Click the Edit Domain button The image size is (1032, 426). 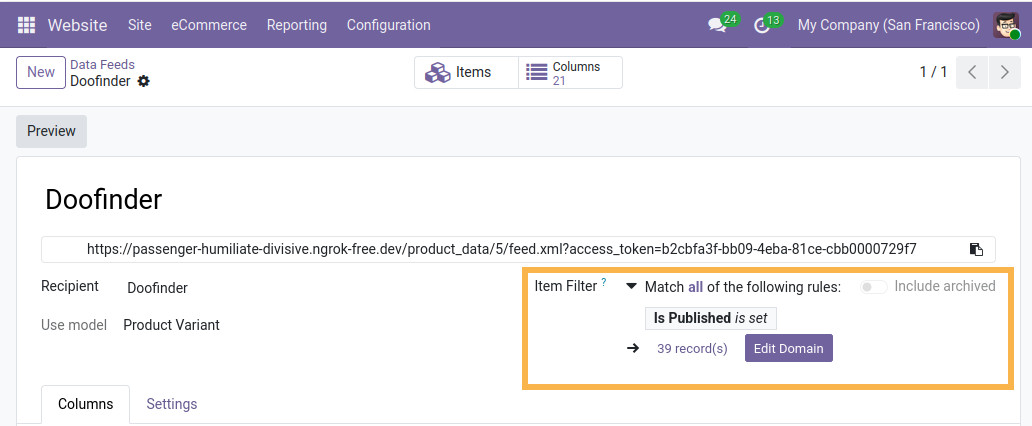pos(788,348)
